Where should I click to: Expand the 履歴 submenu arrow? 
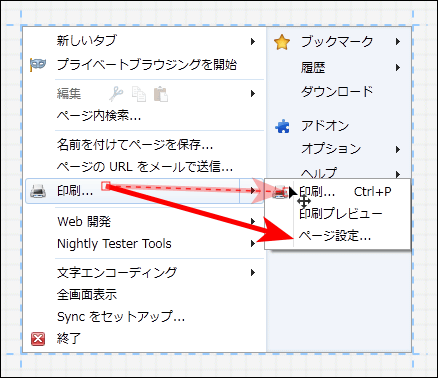tap(398, 68)
